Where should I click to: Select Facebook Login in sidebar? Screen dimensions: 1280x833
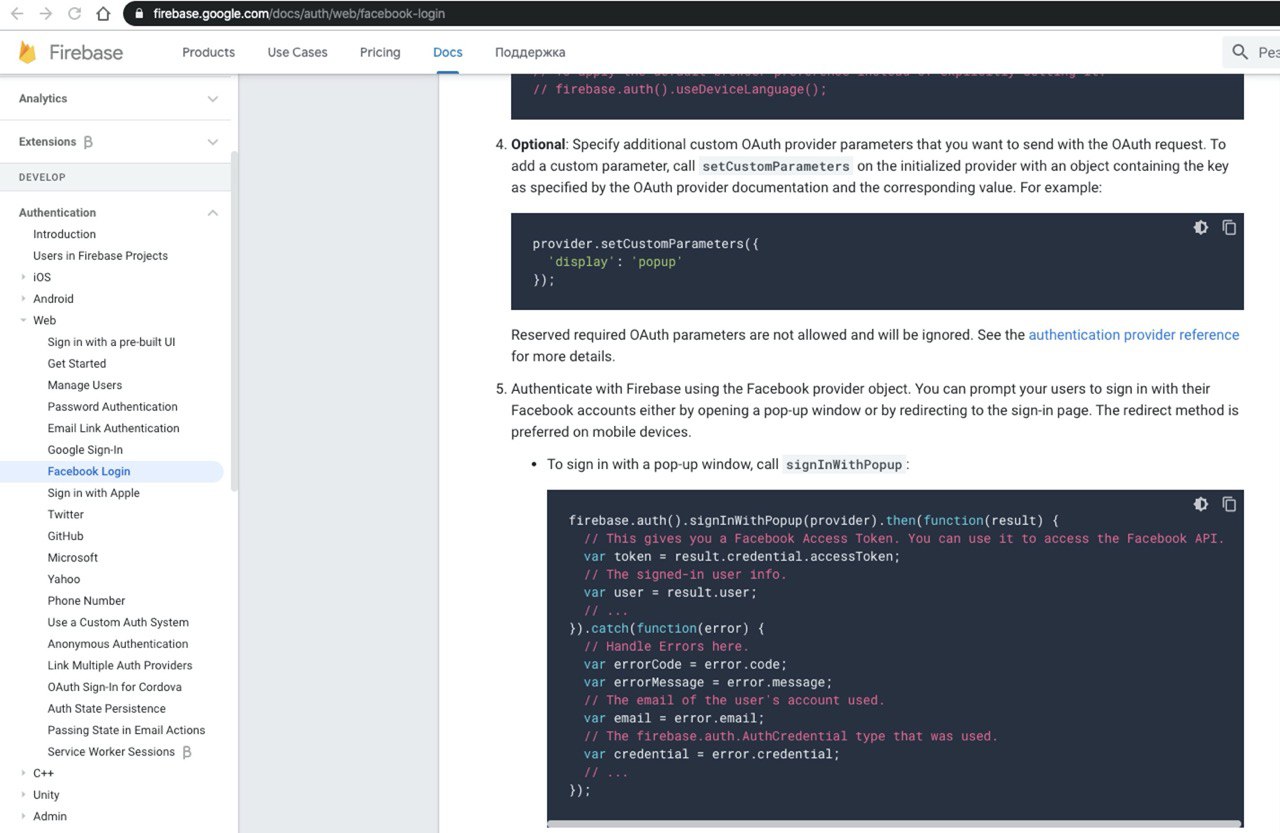[89, 471]
